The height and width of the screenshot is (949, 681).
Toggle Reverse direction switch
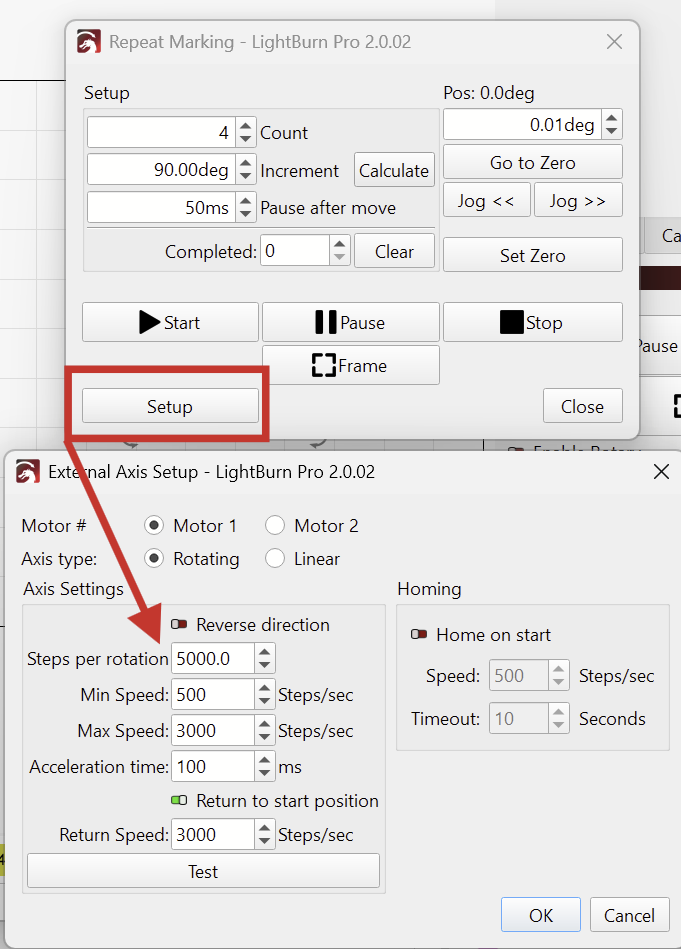(179, 624)
